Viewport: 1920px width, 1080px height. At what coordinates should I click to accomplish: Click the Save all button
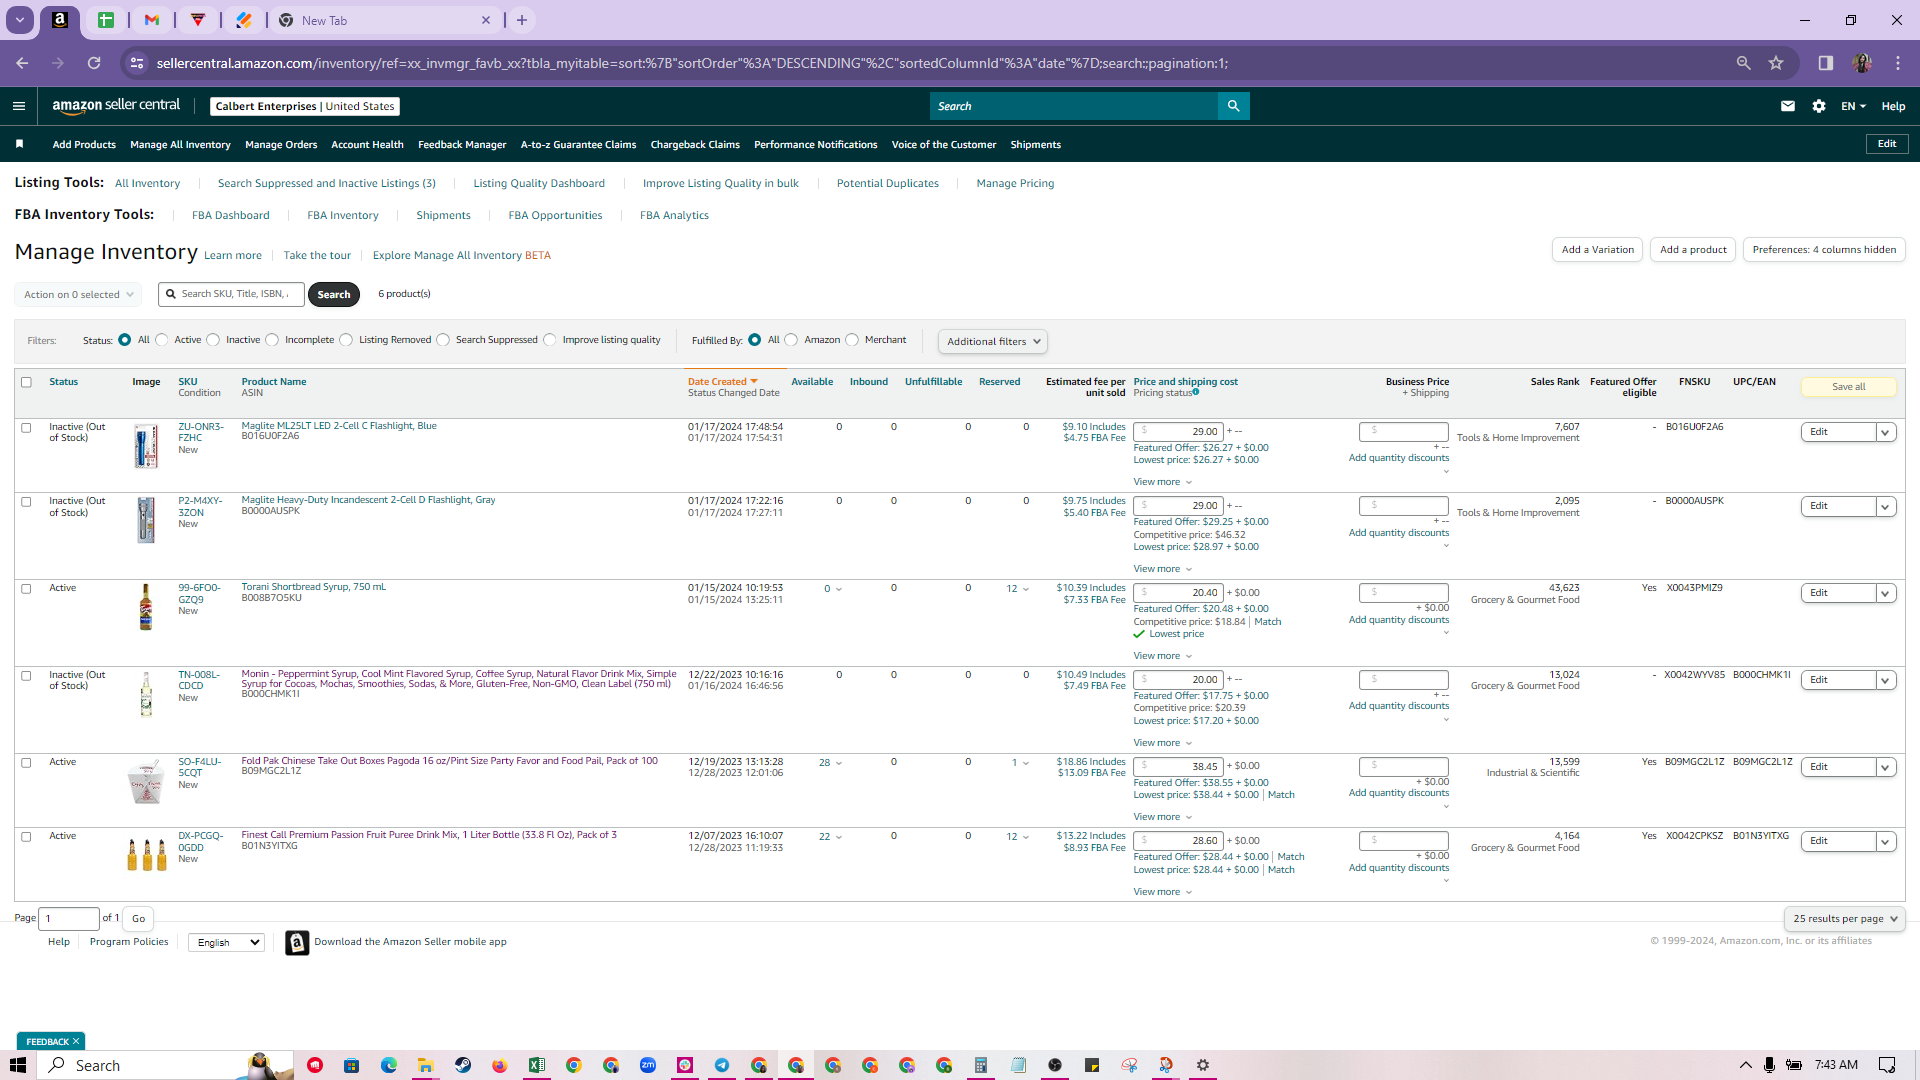1848,387
